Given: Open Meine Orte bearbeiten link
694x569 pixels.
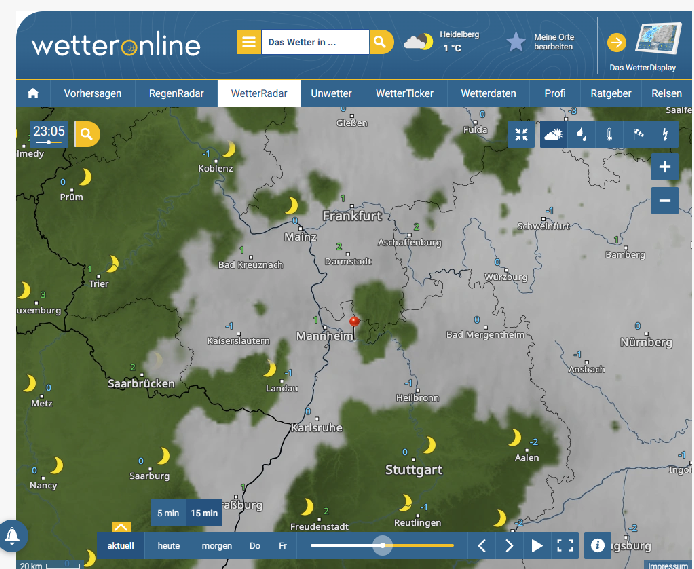Looking at the screenshot, I should click(554, 42).
